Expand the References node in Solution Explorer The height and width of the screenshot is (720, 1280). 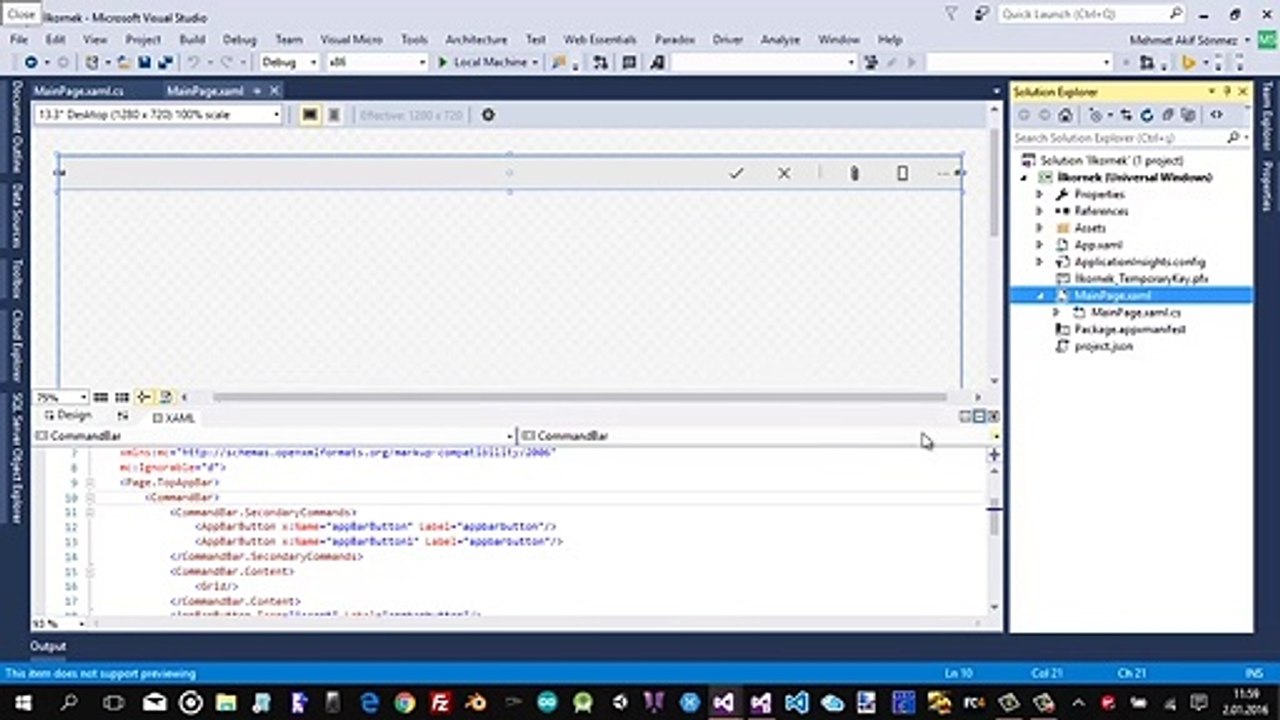point(1039,211)
